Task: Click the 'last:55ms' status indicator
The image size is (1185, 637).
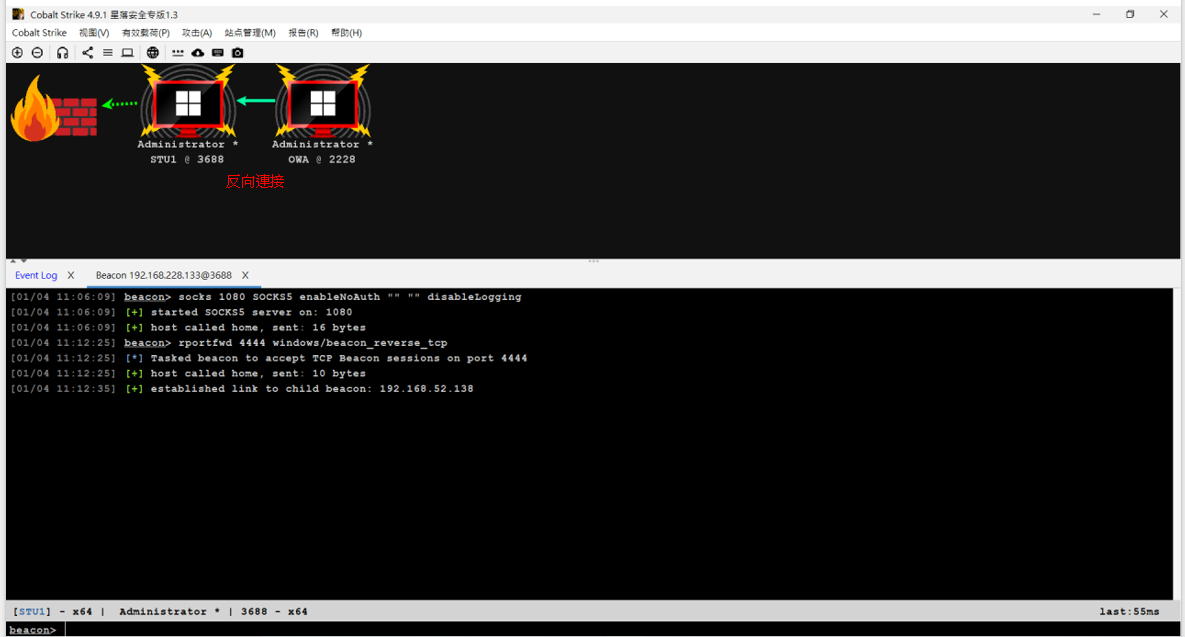Action: pyautogui.click(x=1129, y=611)
